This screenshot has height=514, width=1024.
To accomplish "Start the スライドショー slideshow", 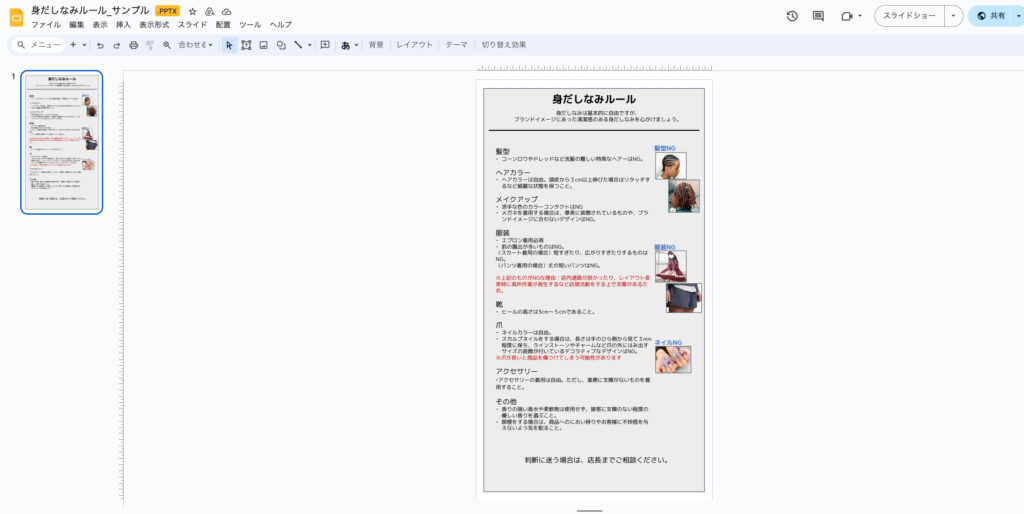I will (x=910, y=16).
